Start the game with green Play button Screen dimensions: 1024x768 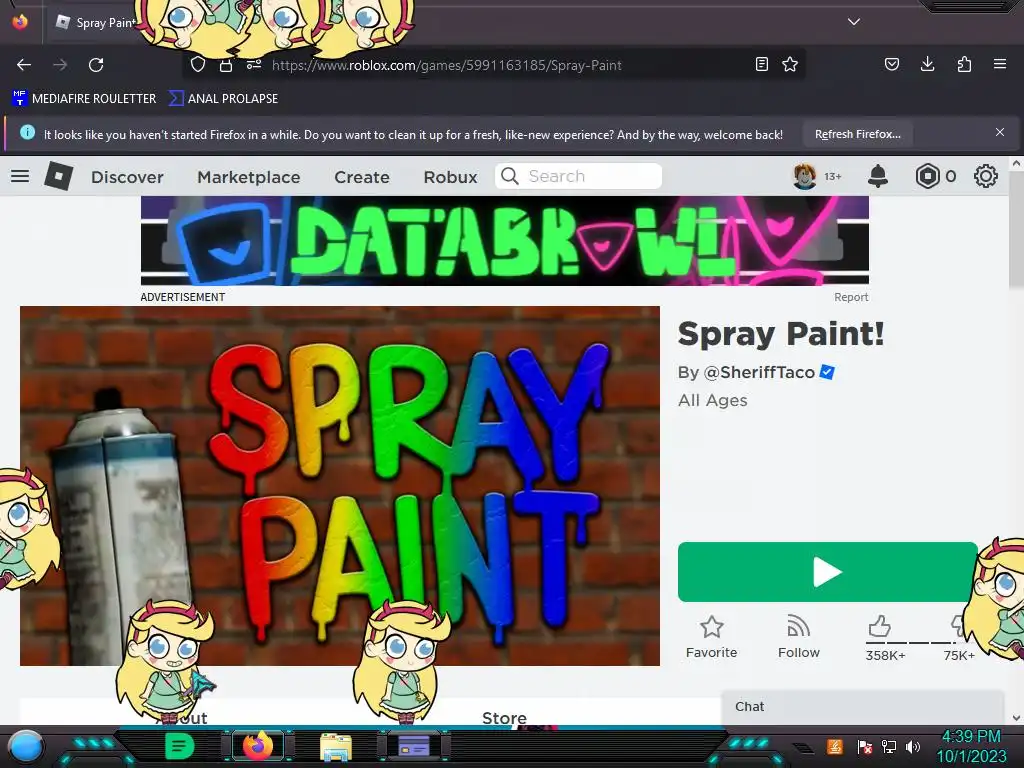tap(827, 572)
